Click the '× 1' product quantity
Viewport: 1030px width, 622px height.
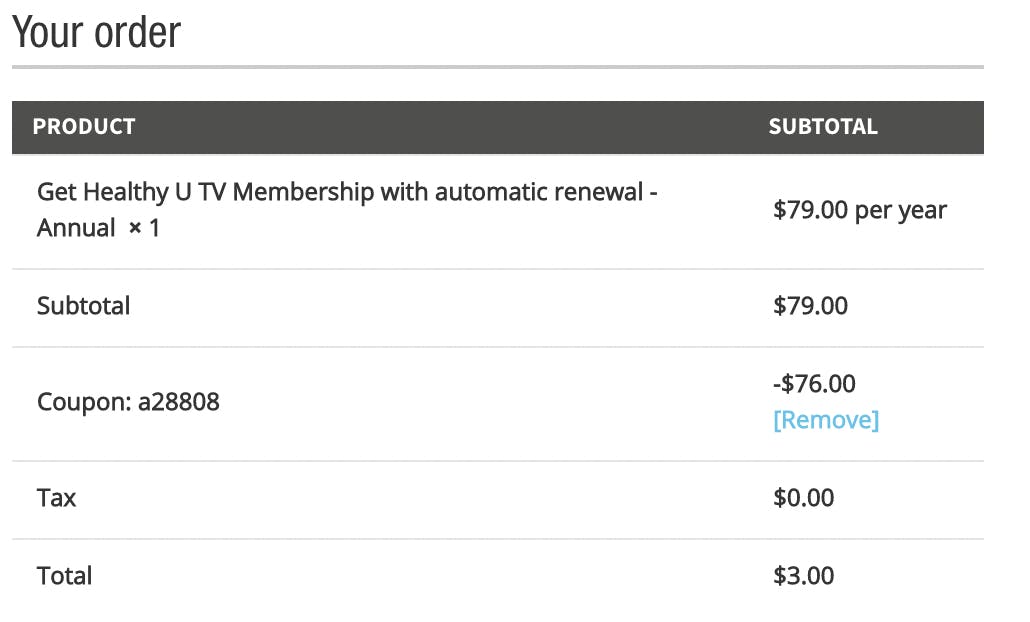[144, 228]
